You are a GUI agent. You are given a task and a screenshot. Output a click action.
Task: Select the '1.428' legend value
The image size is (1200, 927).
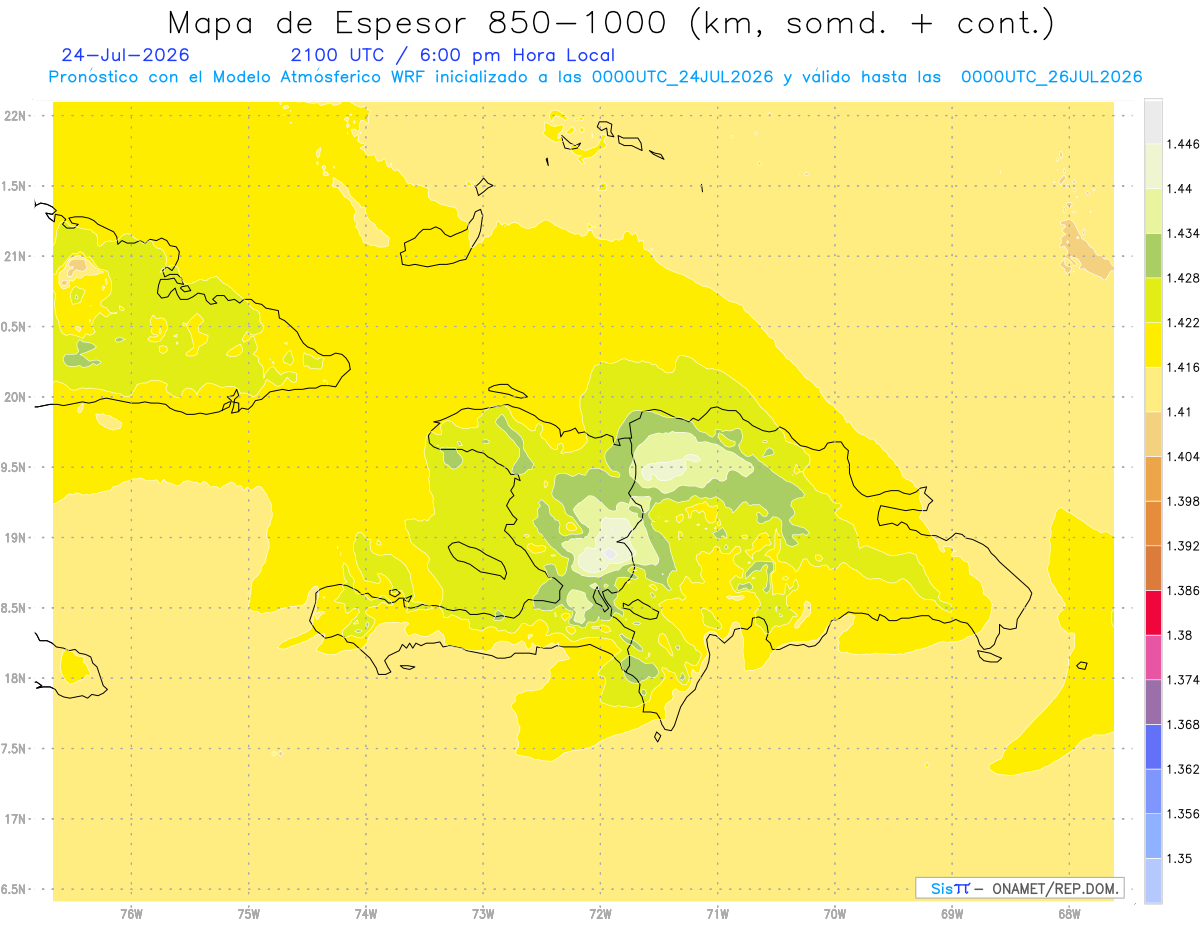click(x=1182, y=278)
